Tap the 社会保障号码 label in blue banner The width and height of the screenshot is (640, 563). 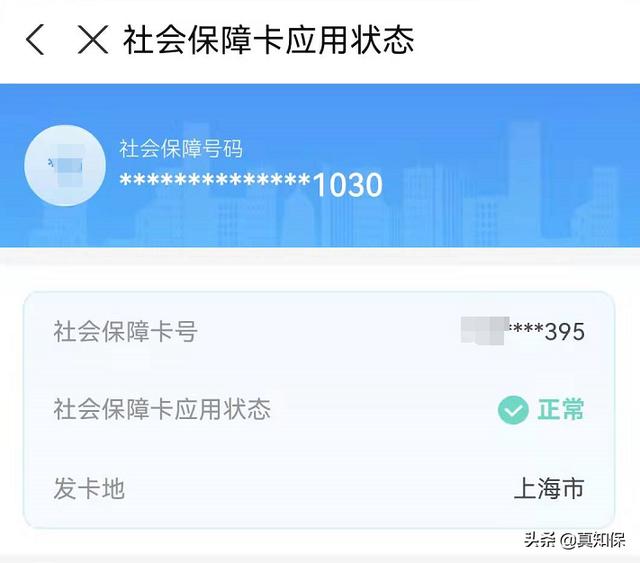[x=181, y=149]
